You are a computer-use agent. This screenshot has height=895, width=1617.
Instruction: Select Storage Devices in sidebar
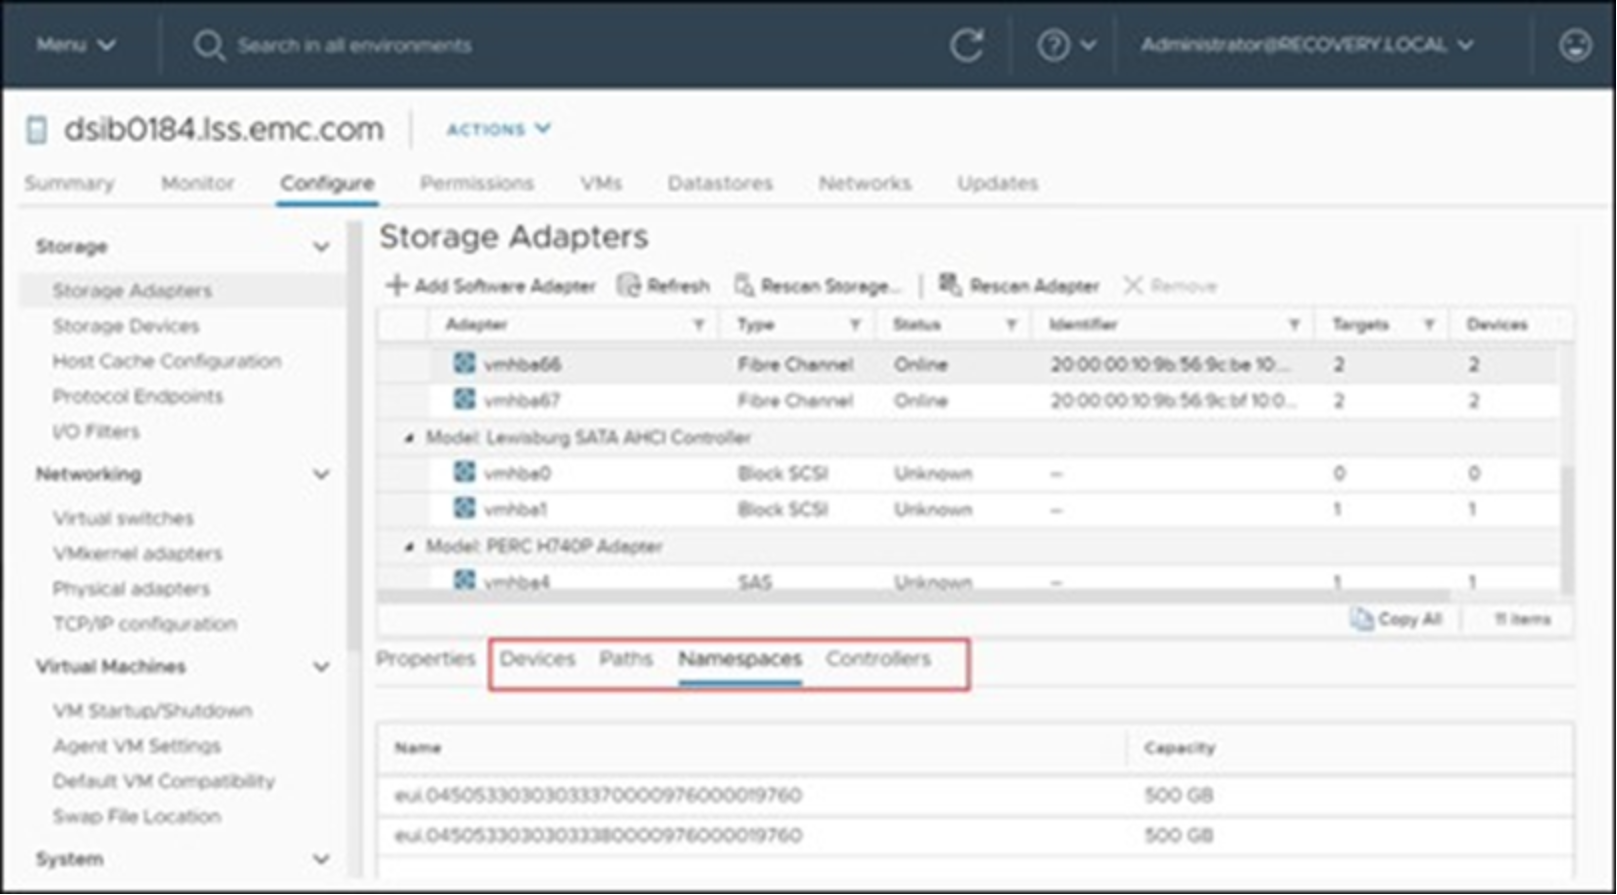126,326
